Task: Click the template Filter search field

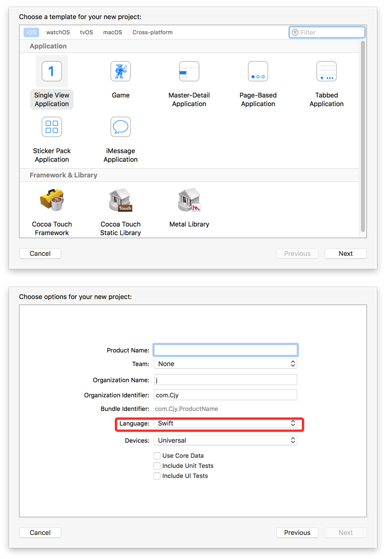Action: coord(327,32)
